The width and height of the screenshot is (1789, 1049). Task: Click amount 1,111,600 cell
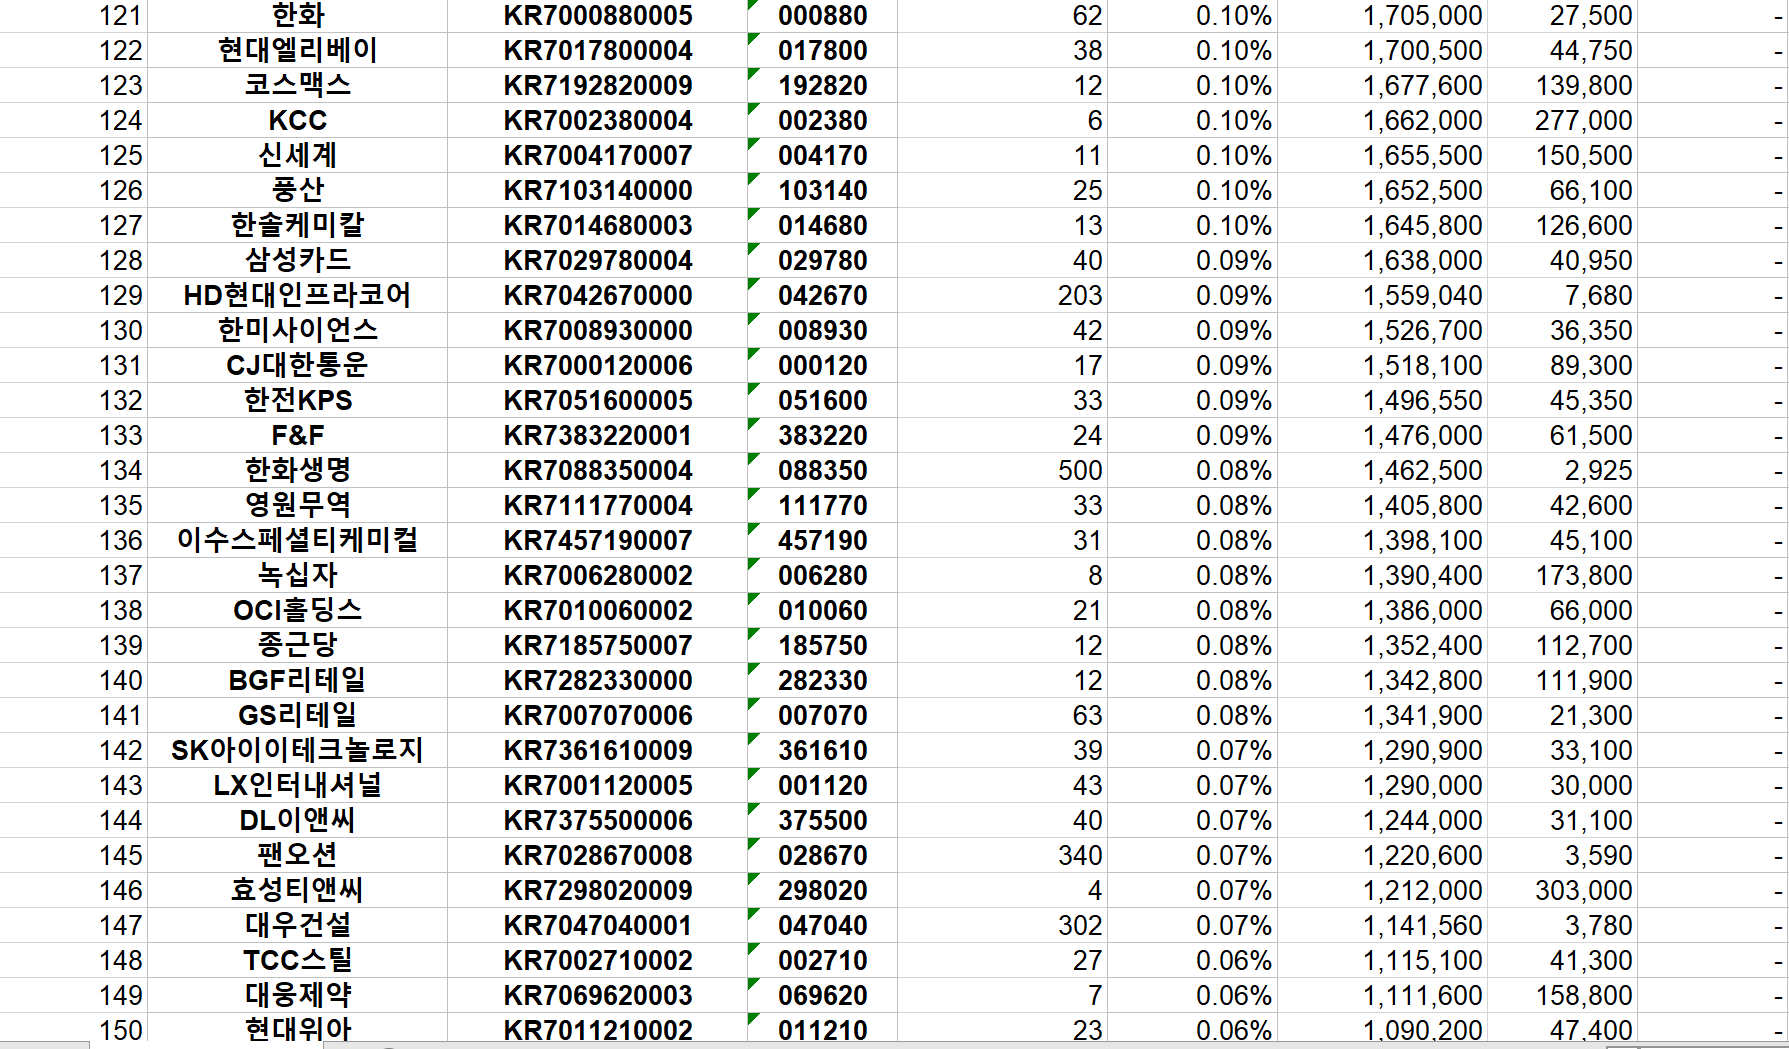pos(1382,996)
